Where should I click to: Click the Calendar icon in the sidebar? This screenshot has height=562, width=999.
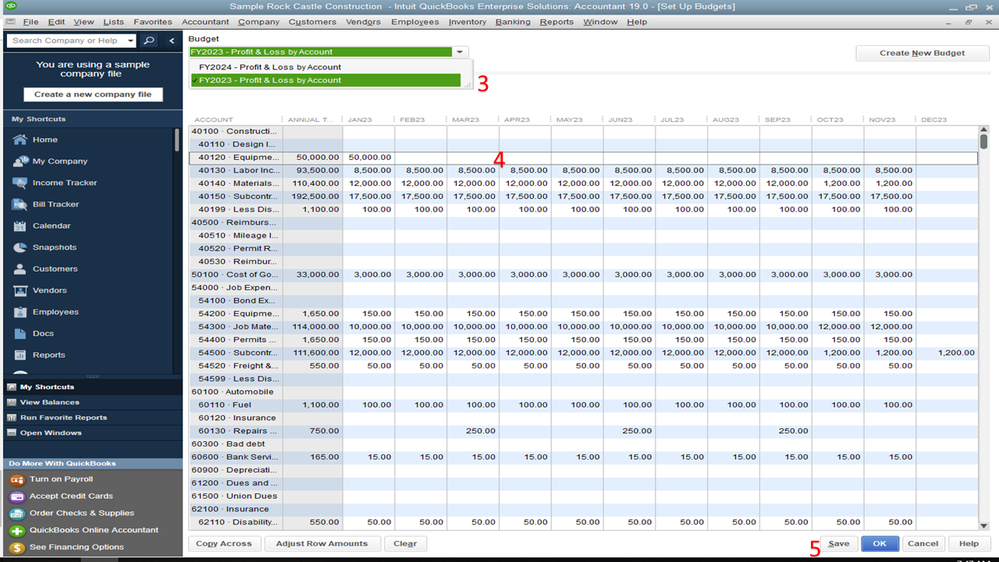click(x=19, y=226)
